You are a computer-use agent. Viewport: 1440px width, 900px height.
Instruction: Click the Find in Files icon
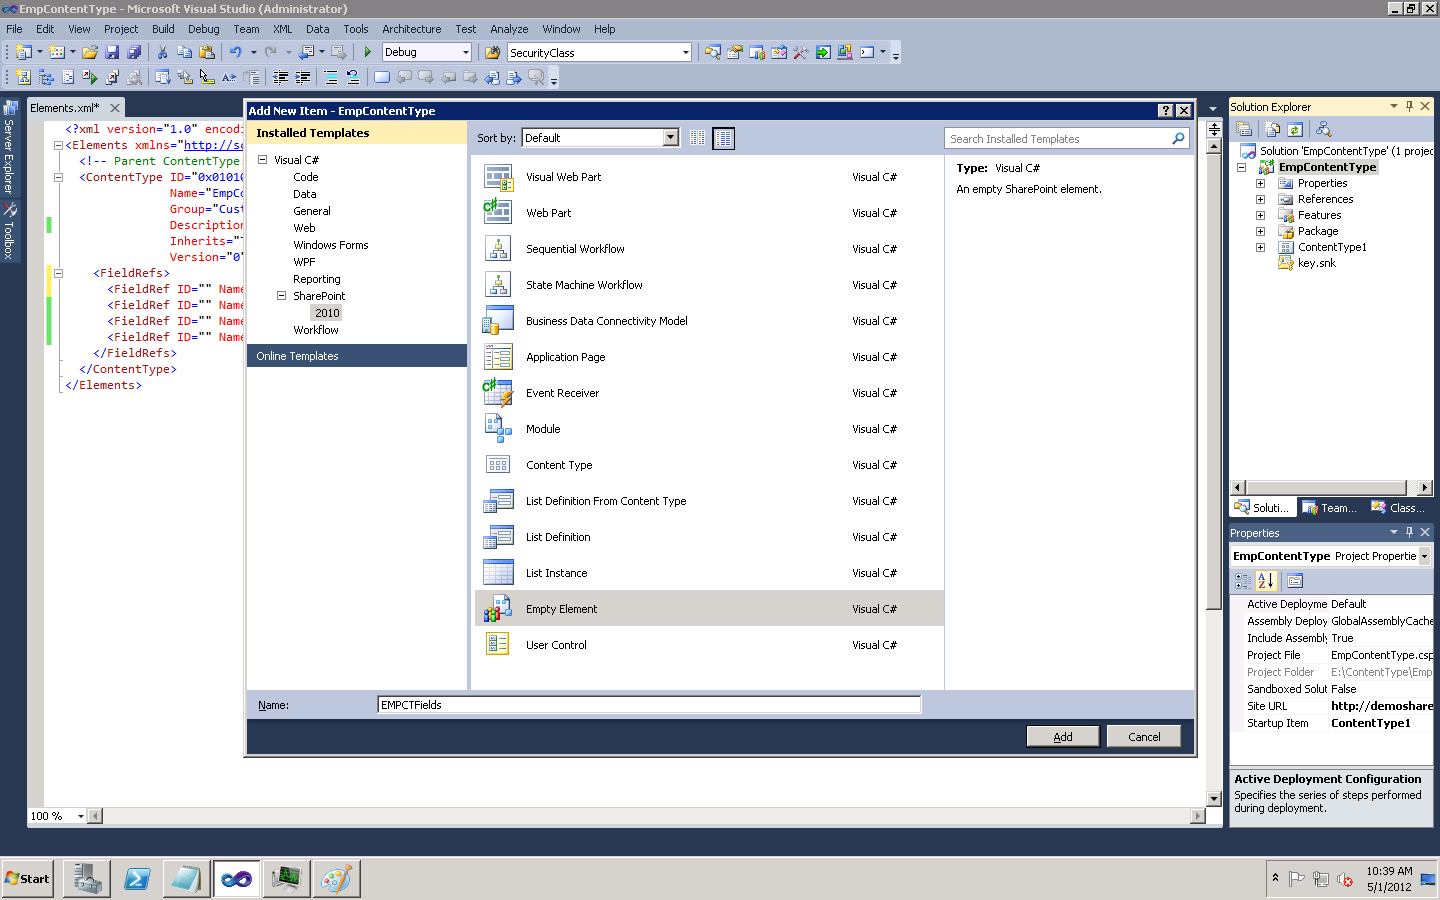pyautogui.click(x=492, y=52)
